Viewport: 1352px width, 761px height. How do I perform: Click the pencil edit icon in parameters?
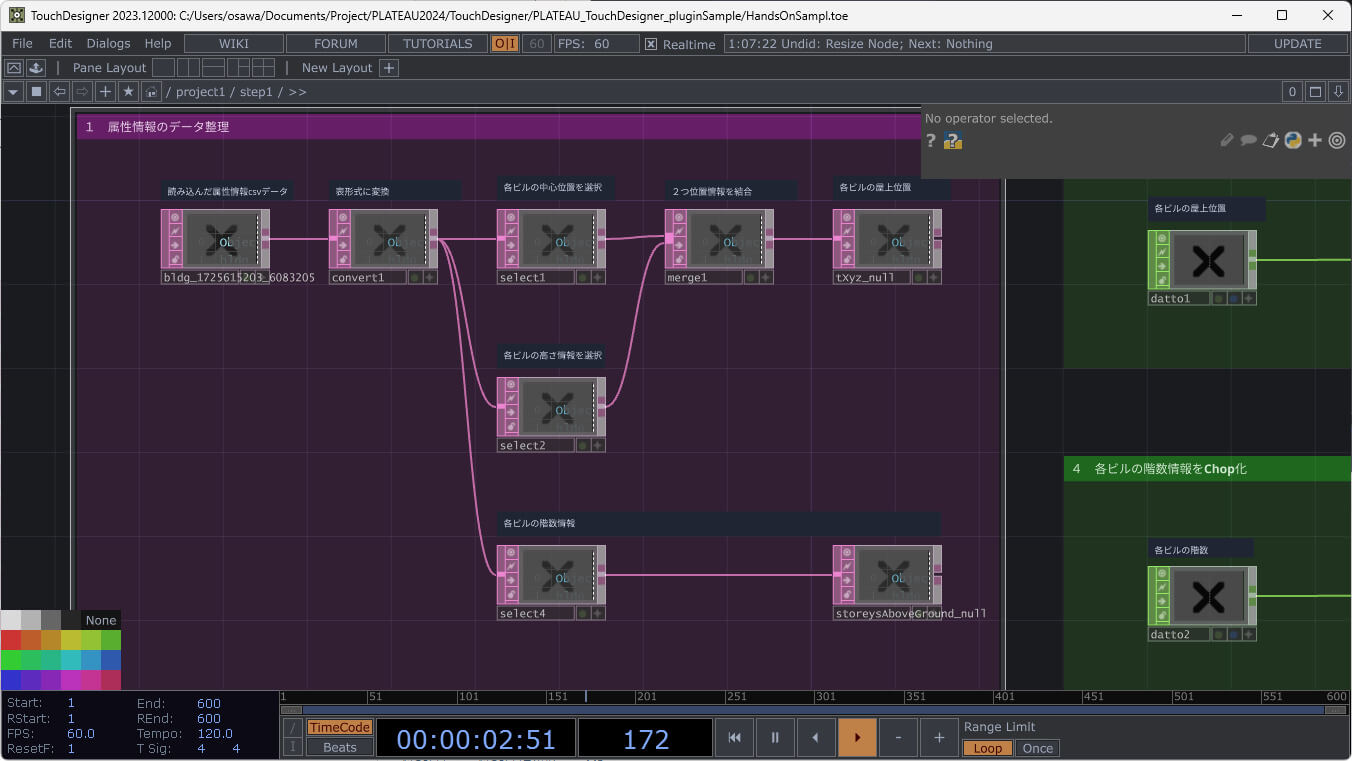(1227, 141)
